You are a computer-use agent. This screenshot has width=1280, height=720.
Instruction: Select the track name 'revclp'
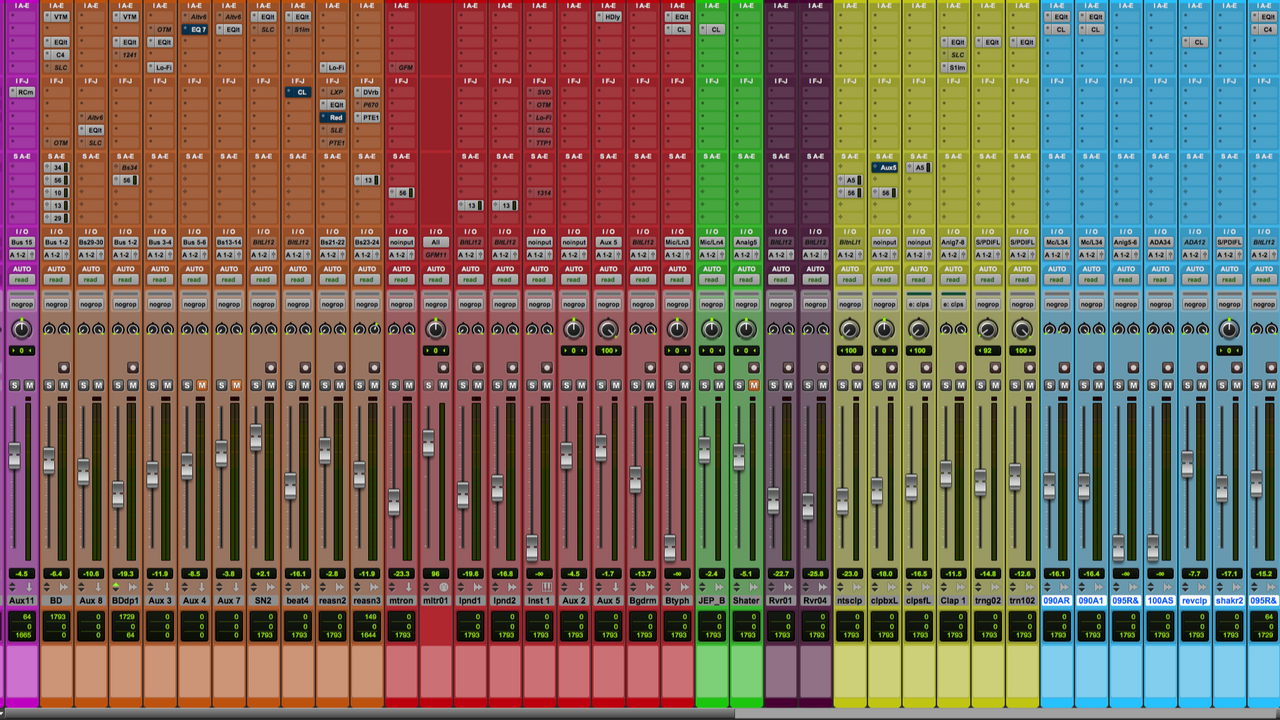[1195, 601]
